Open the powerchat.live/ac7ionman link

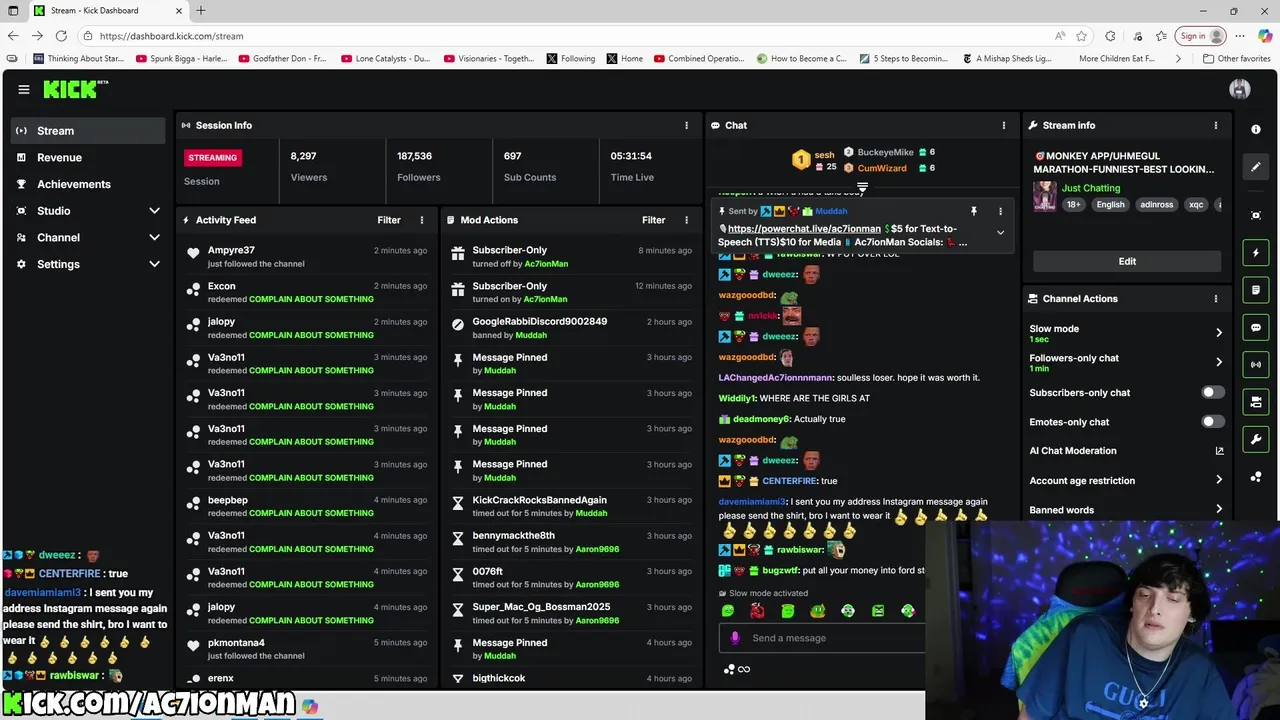point(804,229)
